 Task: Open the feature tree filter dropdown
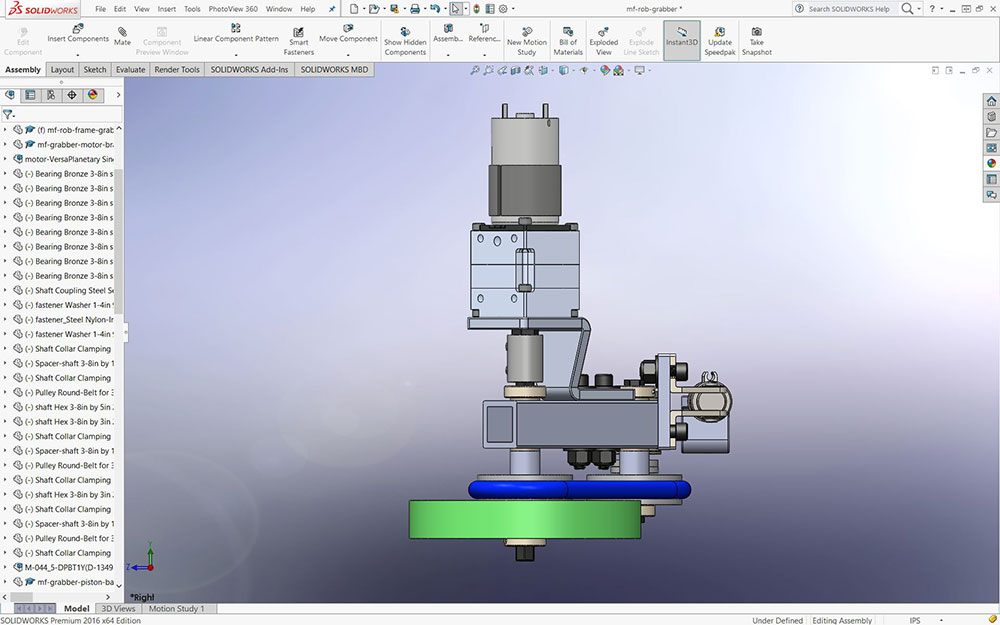(9, 115)
